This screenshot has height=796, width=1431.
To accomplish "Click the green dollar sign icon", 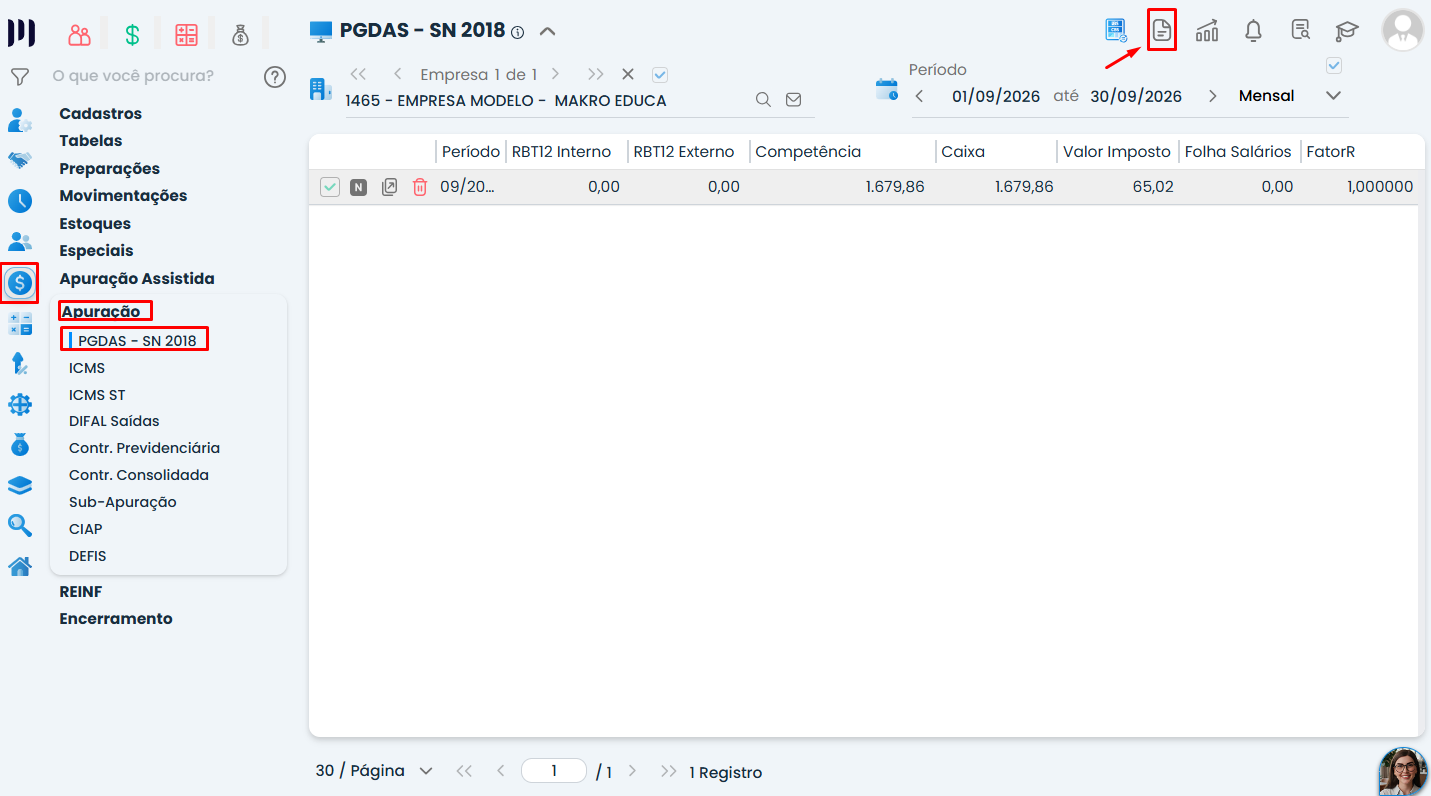I will [x=132, y=35].
